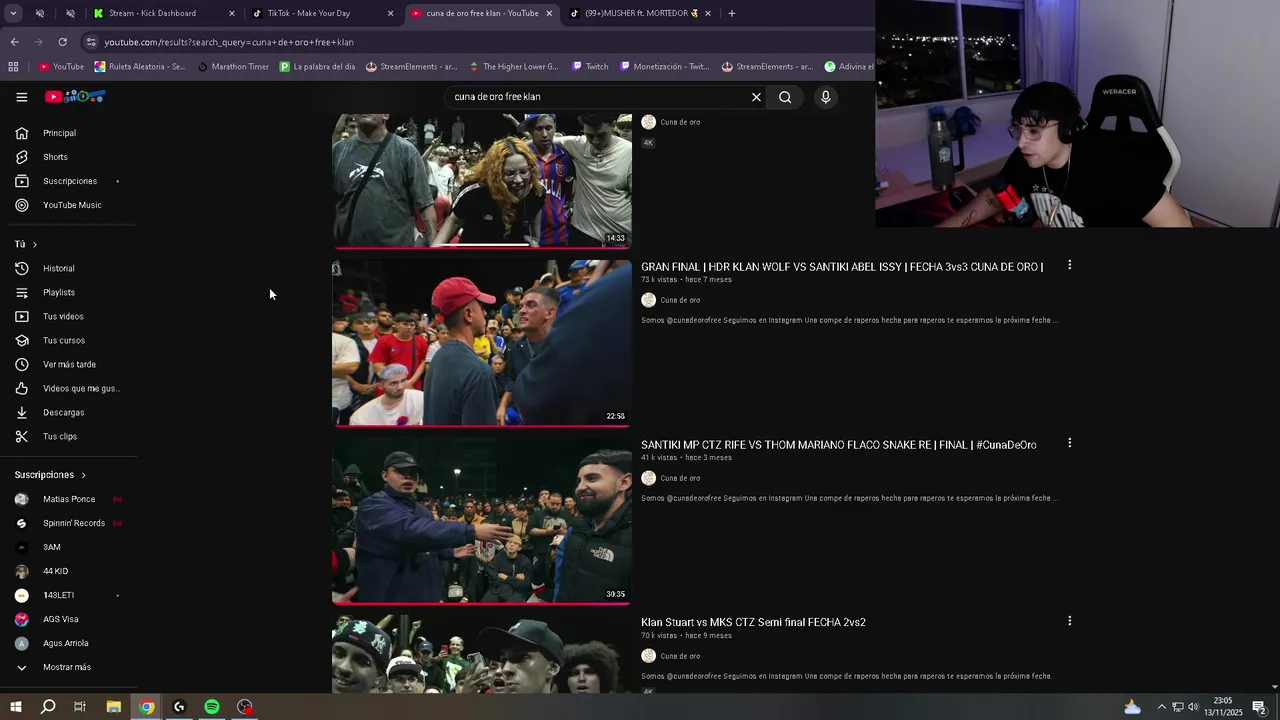Screen dimensions: 1280x720
Task: Open the YouTube hamburger guide menu
Action: pos(21,97)
